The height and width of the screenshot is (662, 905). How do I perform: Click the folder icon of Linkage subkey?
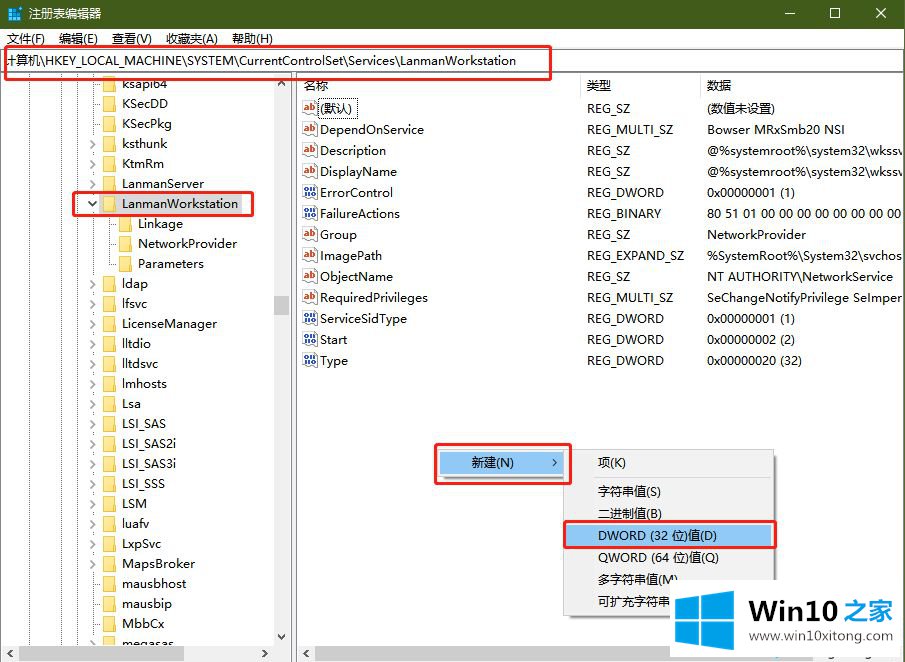125,223
